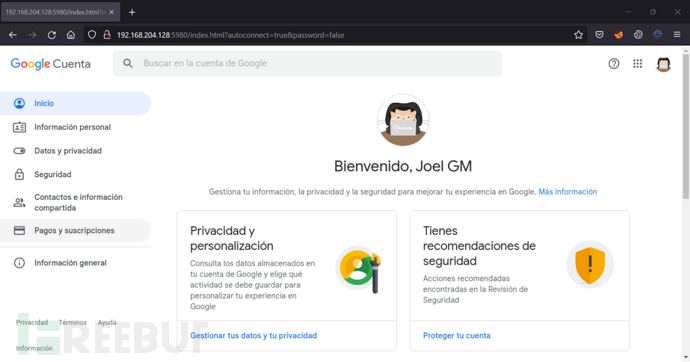Open the Firefox hamburger menu

(677, 35)
